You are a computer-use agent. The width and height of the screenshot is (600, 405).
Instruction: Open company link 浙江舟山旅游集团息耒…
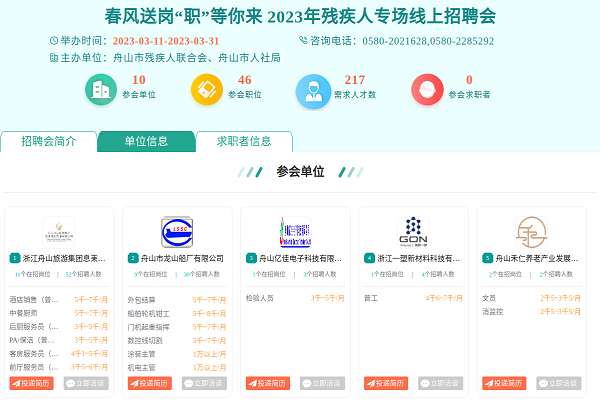point(64,258)
